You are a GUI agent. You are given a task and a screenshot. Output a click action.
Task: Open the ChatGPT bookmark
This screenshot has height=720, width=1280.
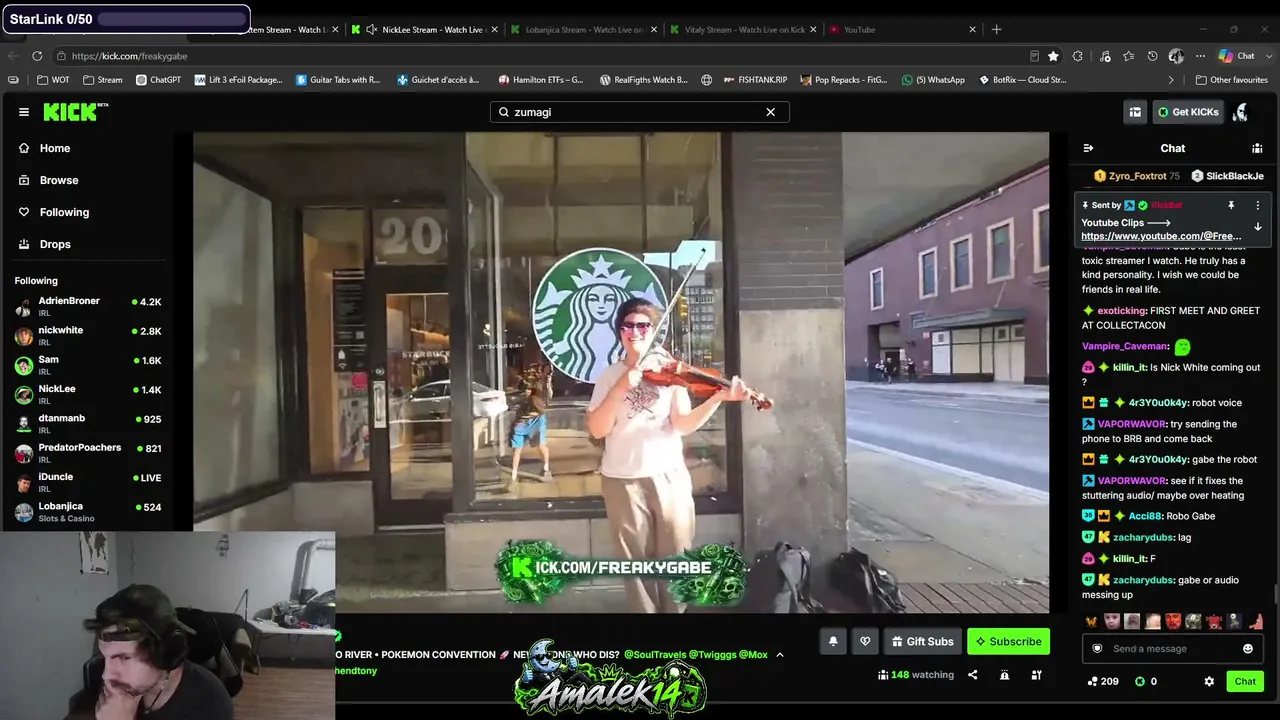click(158, 80)
